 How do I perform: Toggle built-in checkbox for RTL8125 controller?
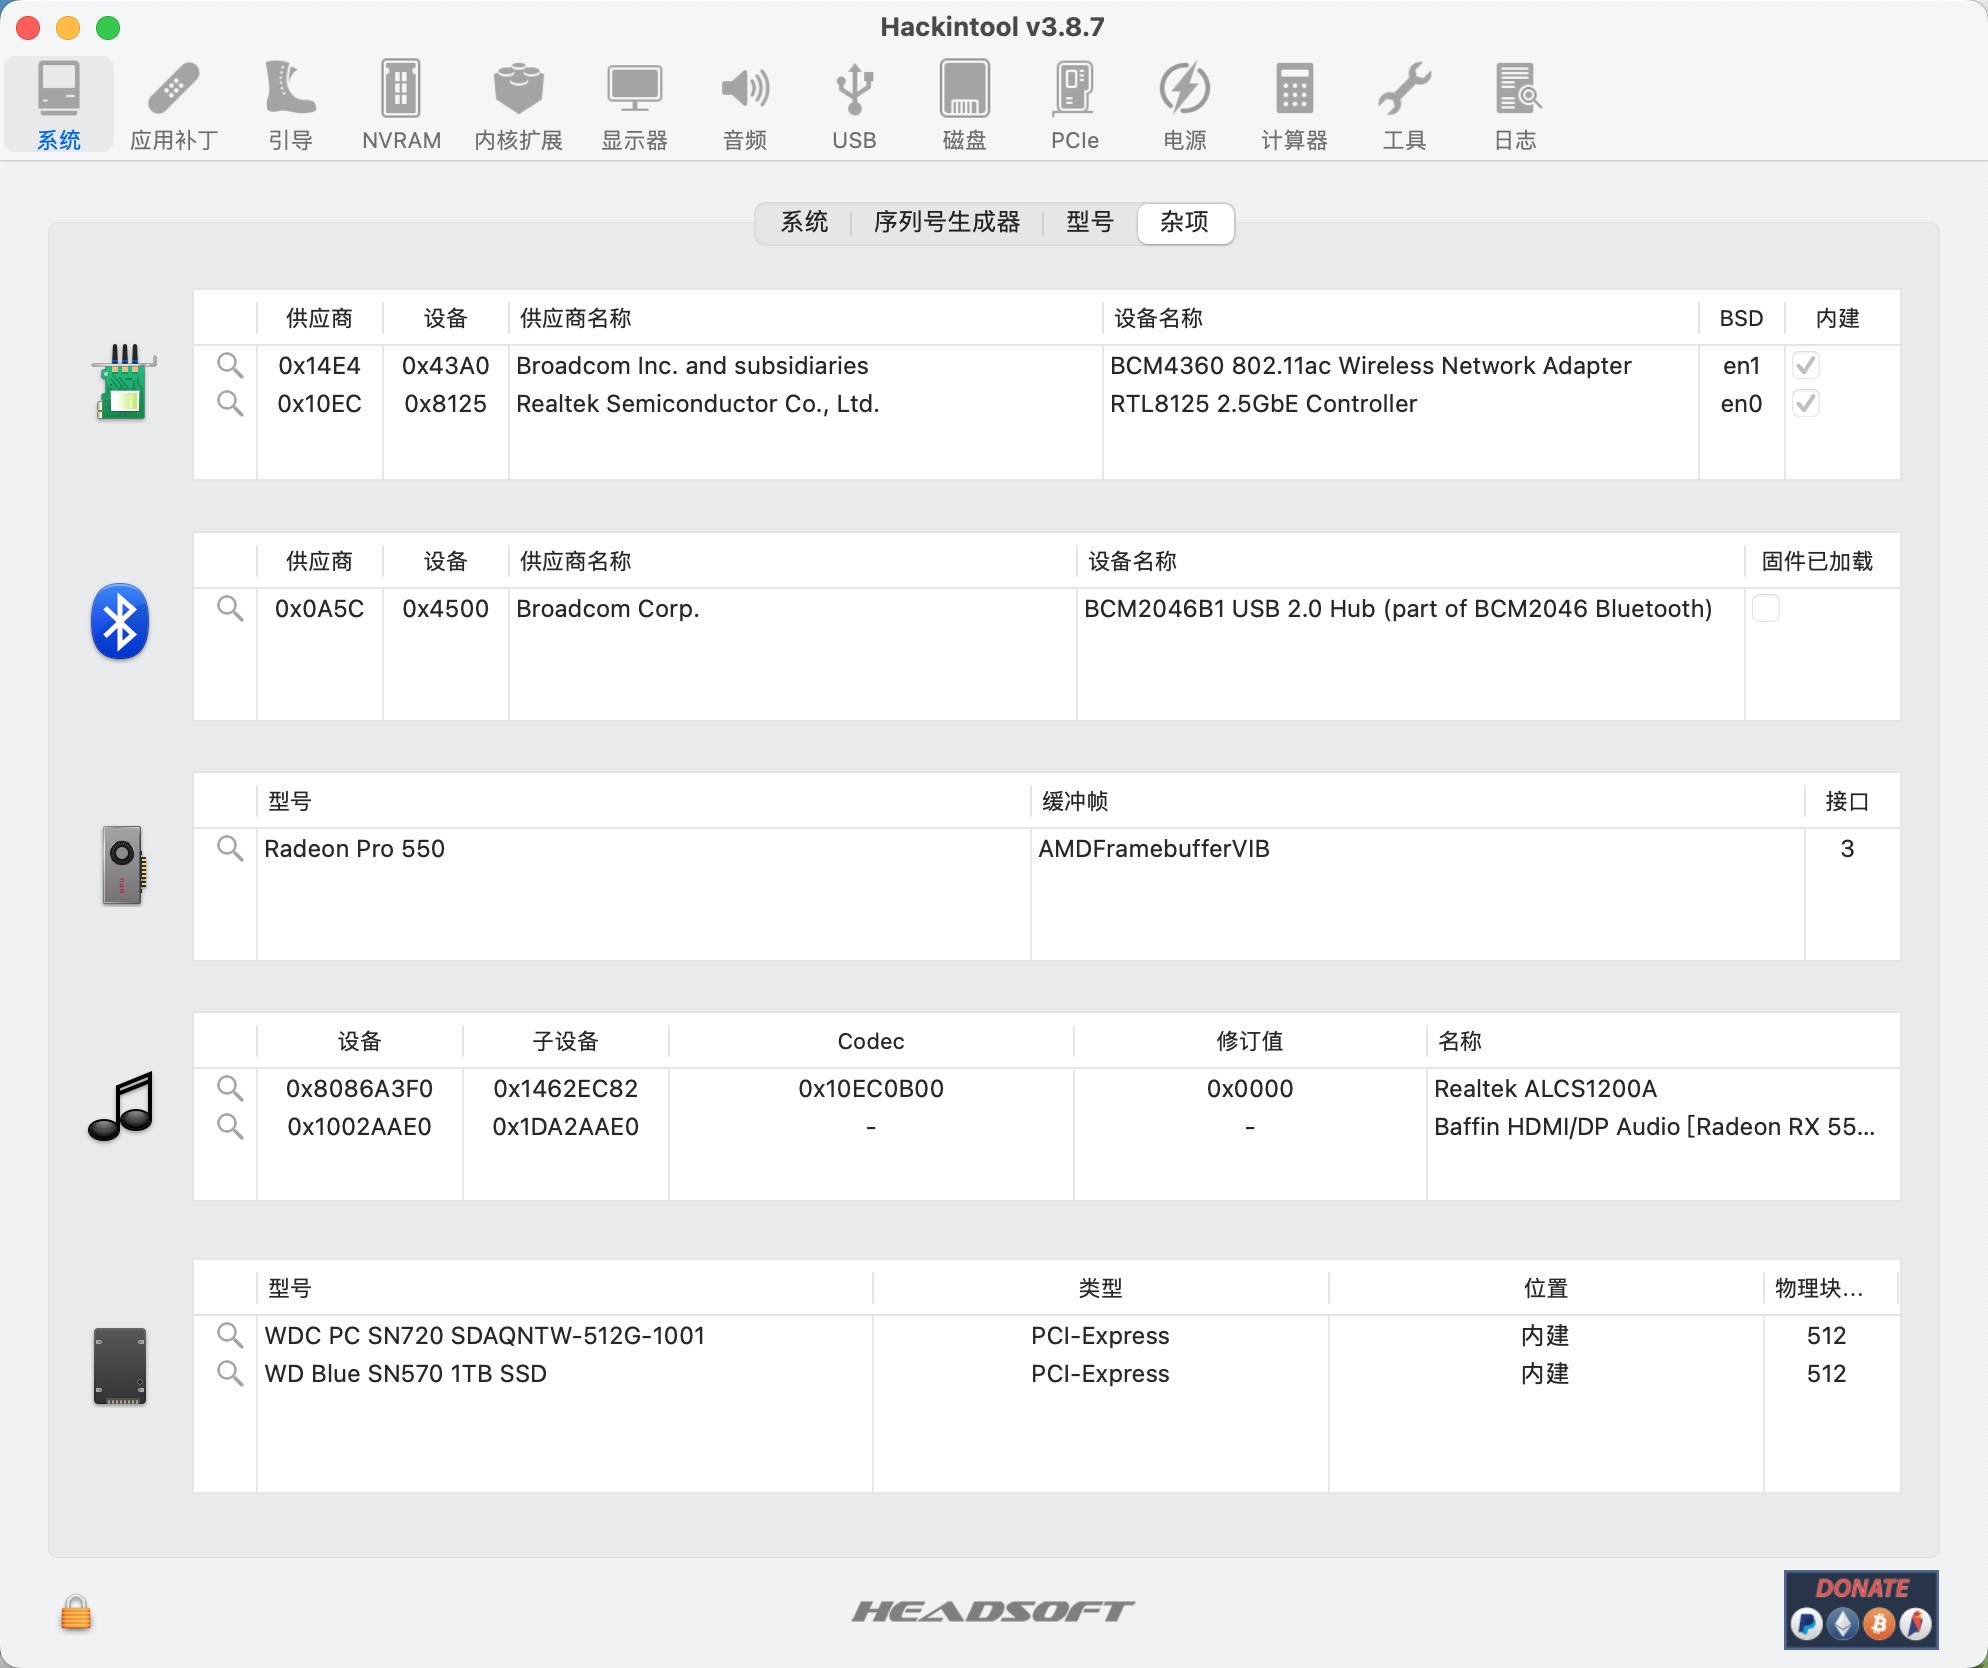1806,404
